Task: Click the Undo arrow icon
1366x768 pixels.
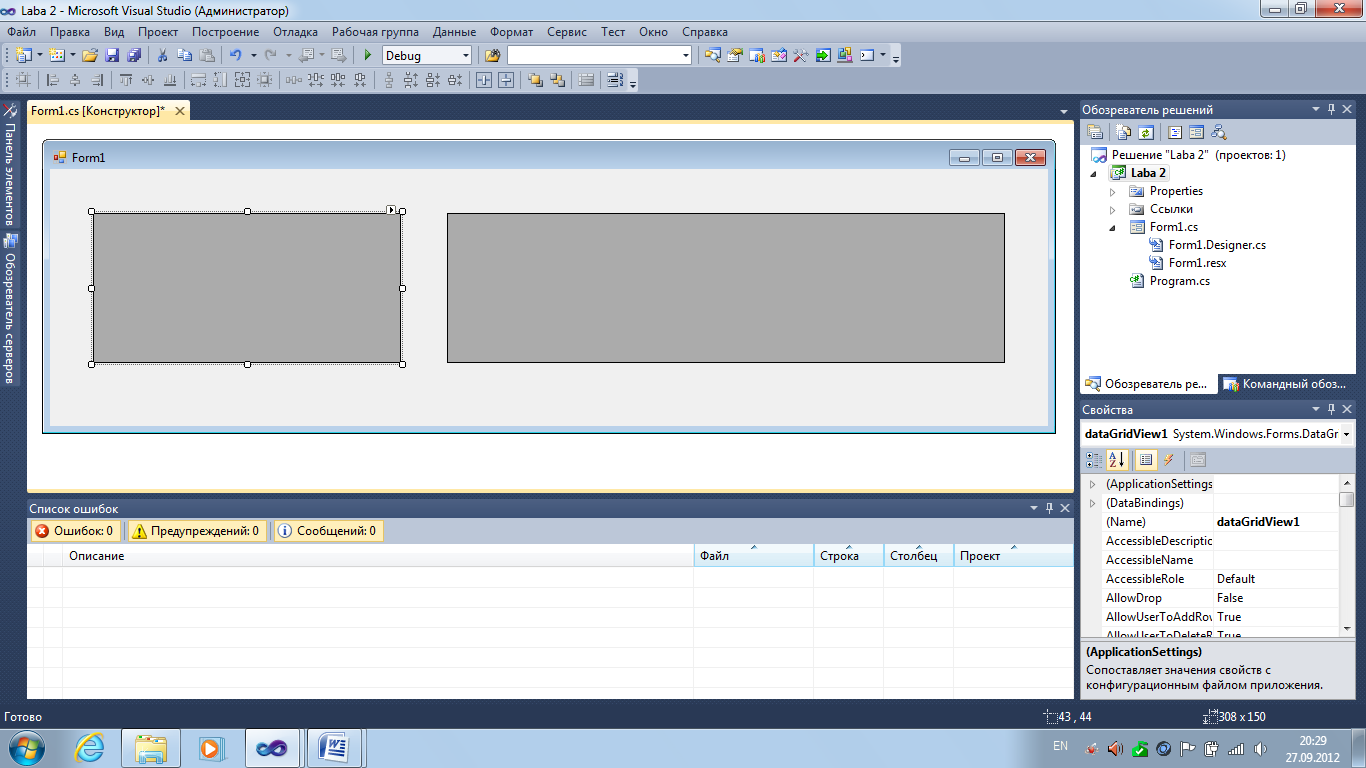Action: 235,56
